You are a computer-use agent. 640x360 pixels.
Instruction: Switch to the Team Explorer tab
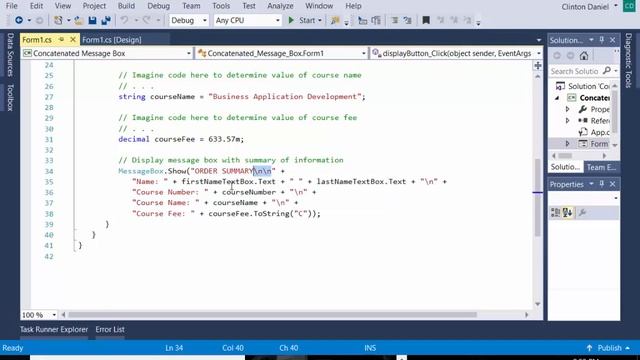click(601, 167)
